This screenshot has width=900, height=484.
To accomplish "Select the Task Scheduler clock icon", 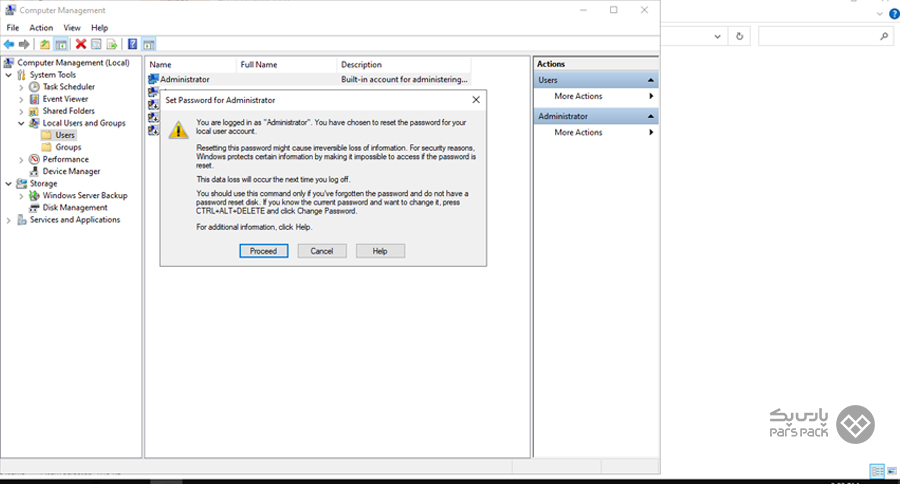I will click(x=34, y=87).
